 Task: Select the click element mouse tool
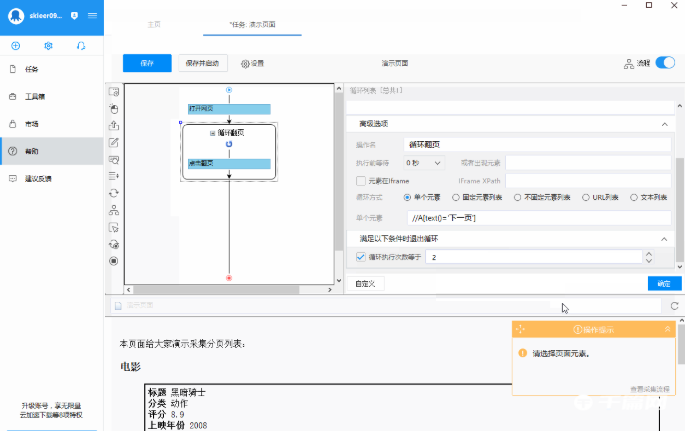(114, 109)
